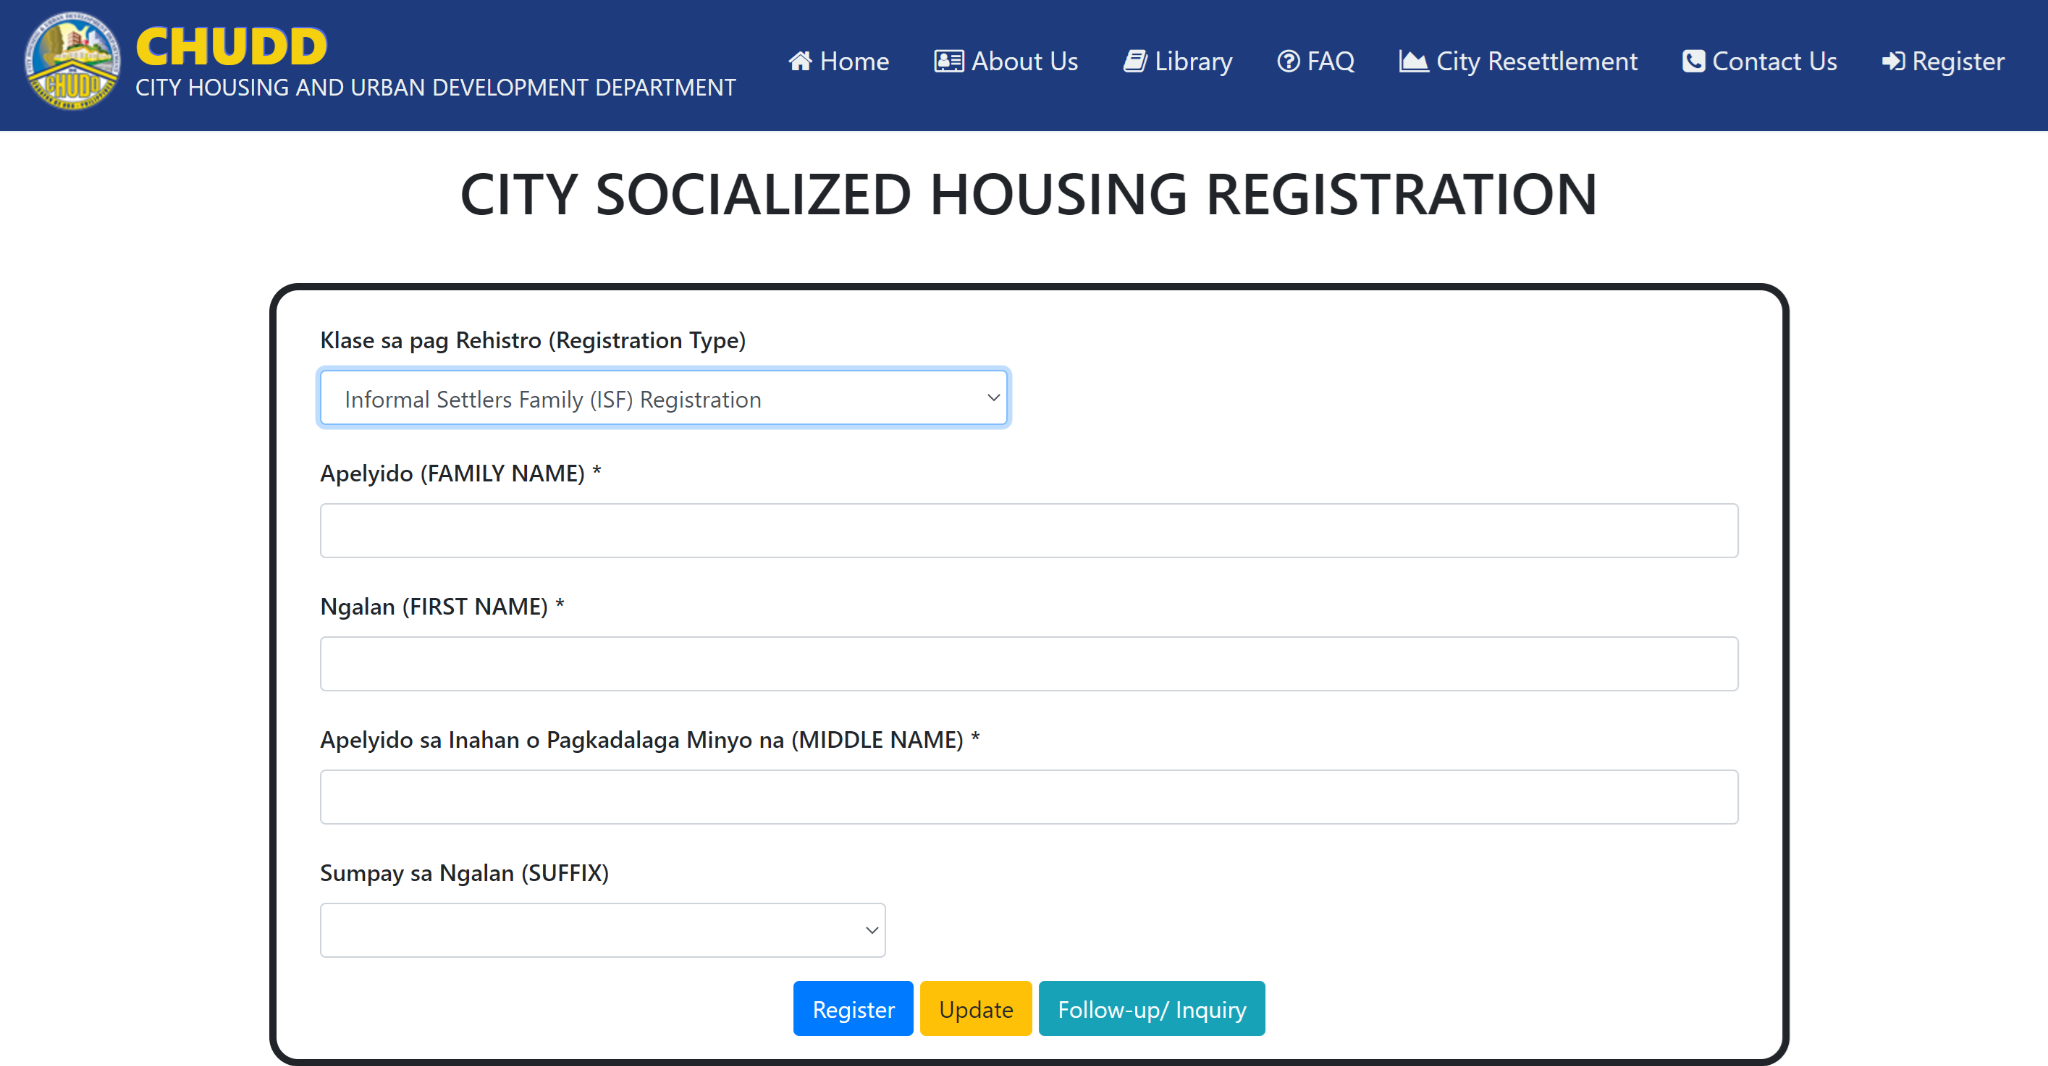The height and width of the screenshot is (1066, 2048).
Task: Click the Ngalan first name field
Action: tap(1028, 663)
